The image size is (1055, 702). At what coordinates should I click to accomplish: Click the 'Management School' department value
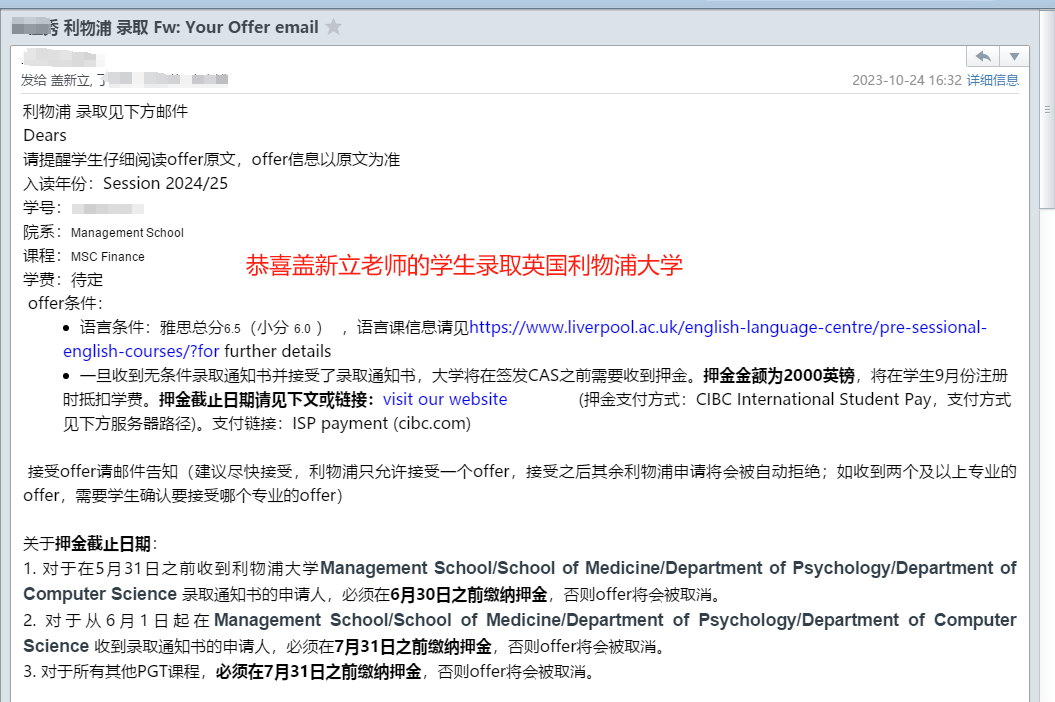(127, 232)
